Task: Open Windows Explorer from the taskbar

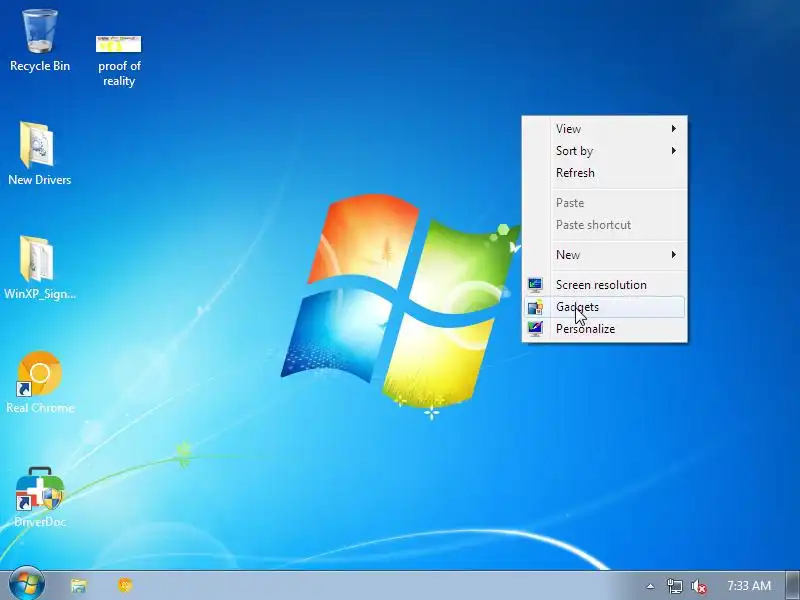Action: click(79, 585)
